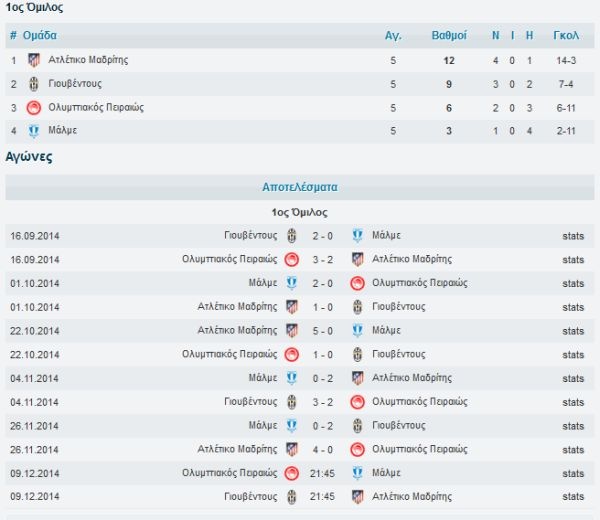Open stats for Γιουβέντους vs Ατλέτικο 09.12.2014
Screen dimensions: 600x520
(x=573, y=497)
